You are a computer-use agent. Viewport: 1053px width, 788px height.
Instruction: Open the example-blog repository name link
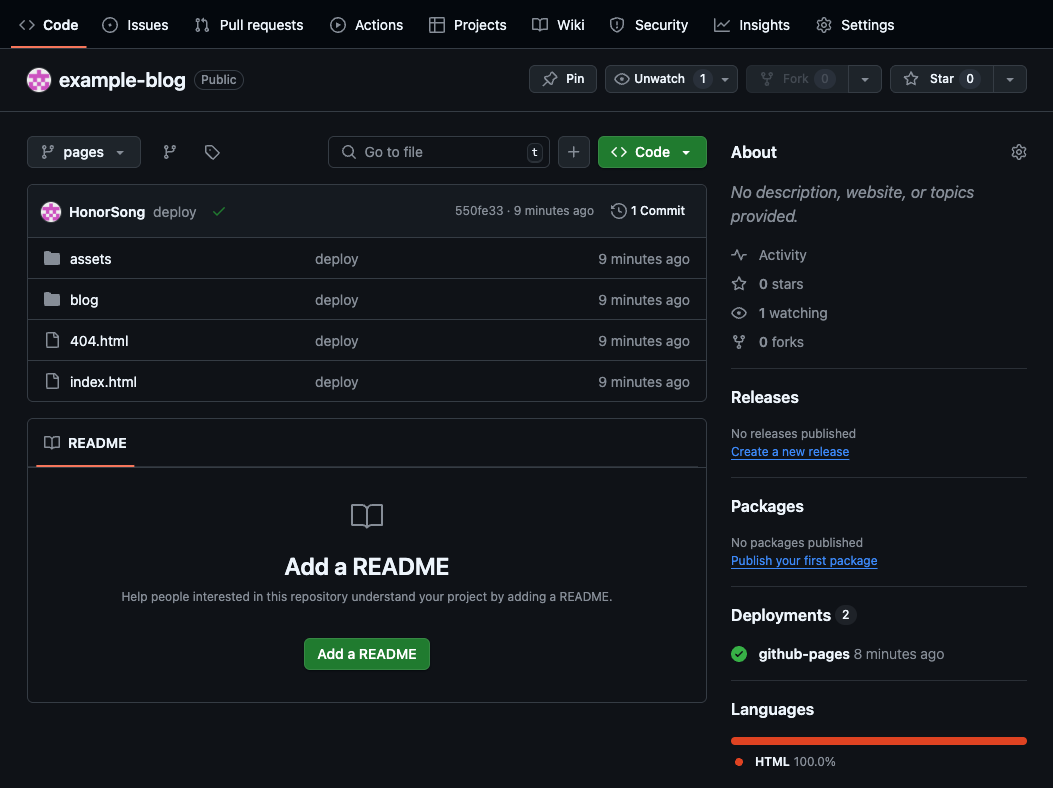click(x=122, y=80)
